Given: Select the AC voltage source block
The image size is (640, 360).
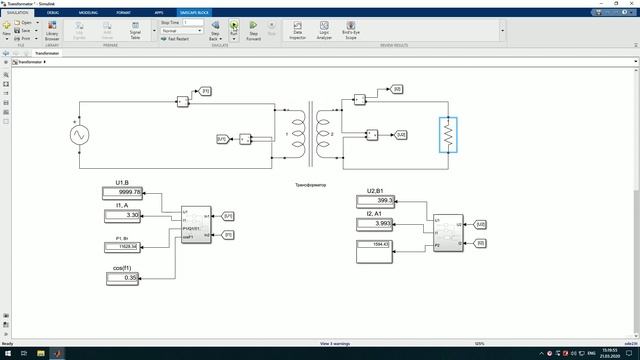Looking at the screenshot, I should point(79,135).
